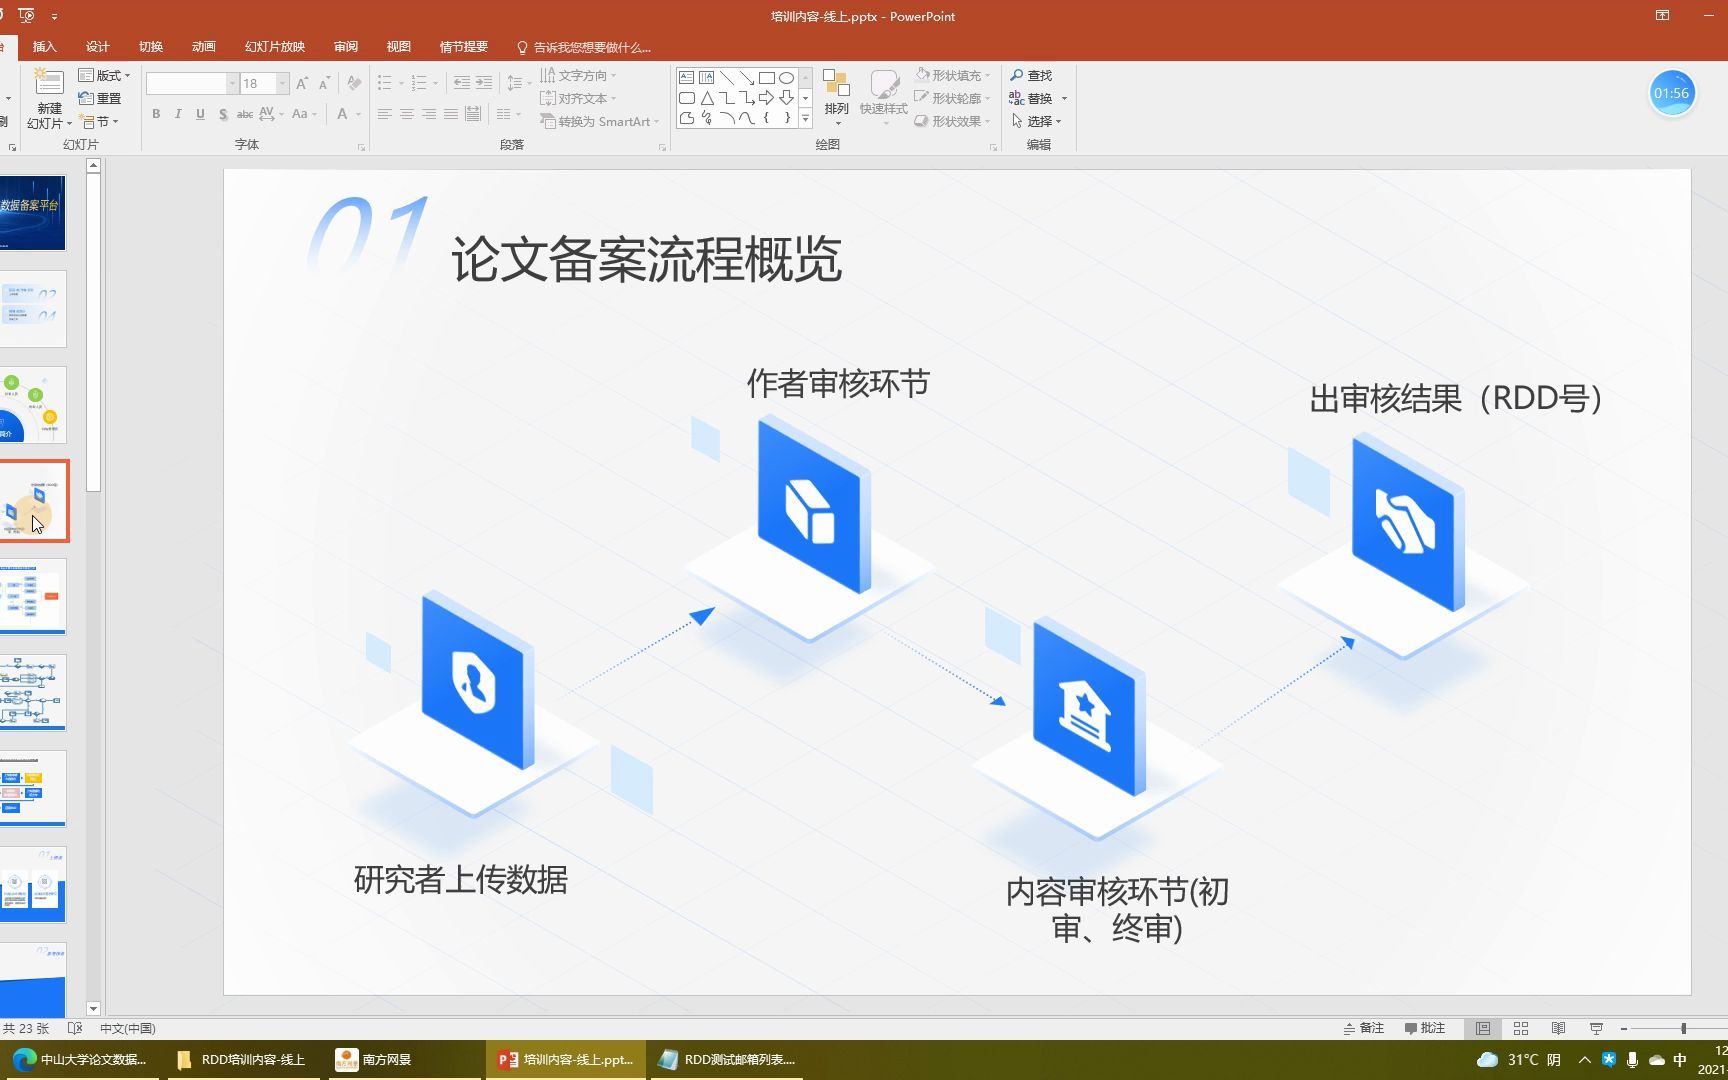Insert a text box shape from gallery
This screenshot has height=1080, width=1728.
687,77
